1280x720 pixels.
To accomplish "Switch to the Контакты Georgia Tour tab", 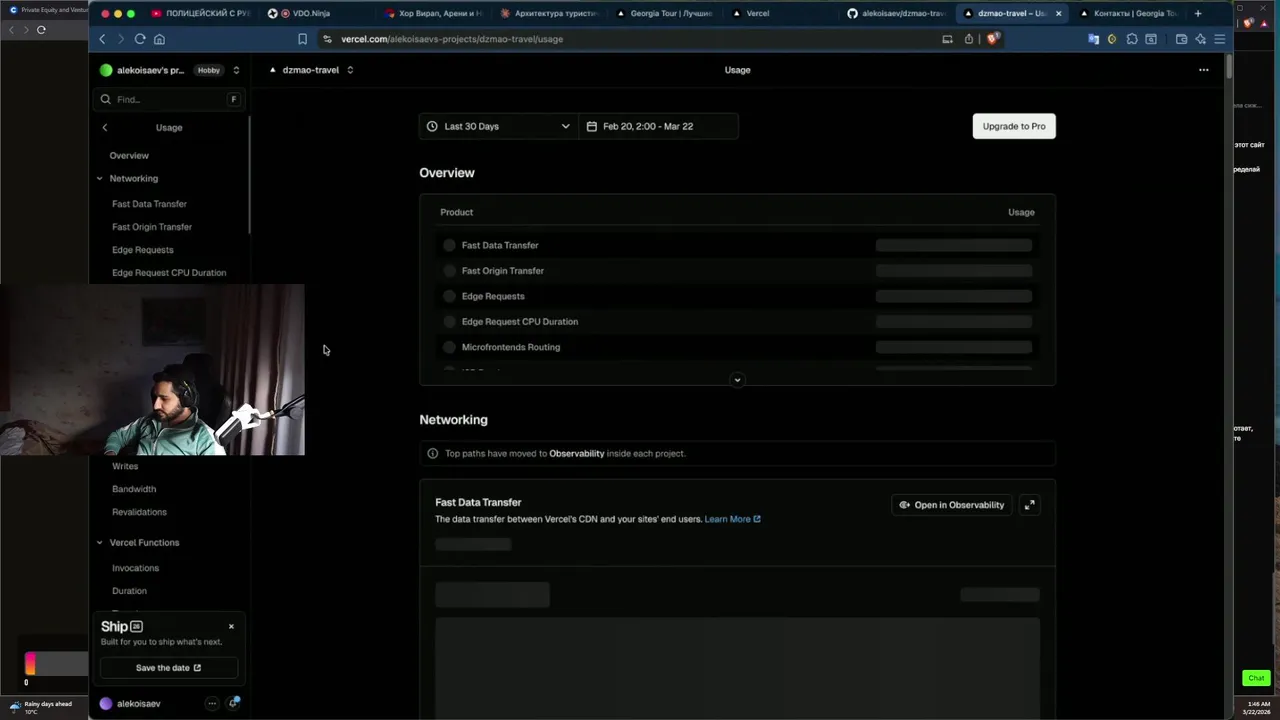I will tap(1128, 13).
